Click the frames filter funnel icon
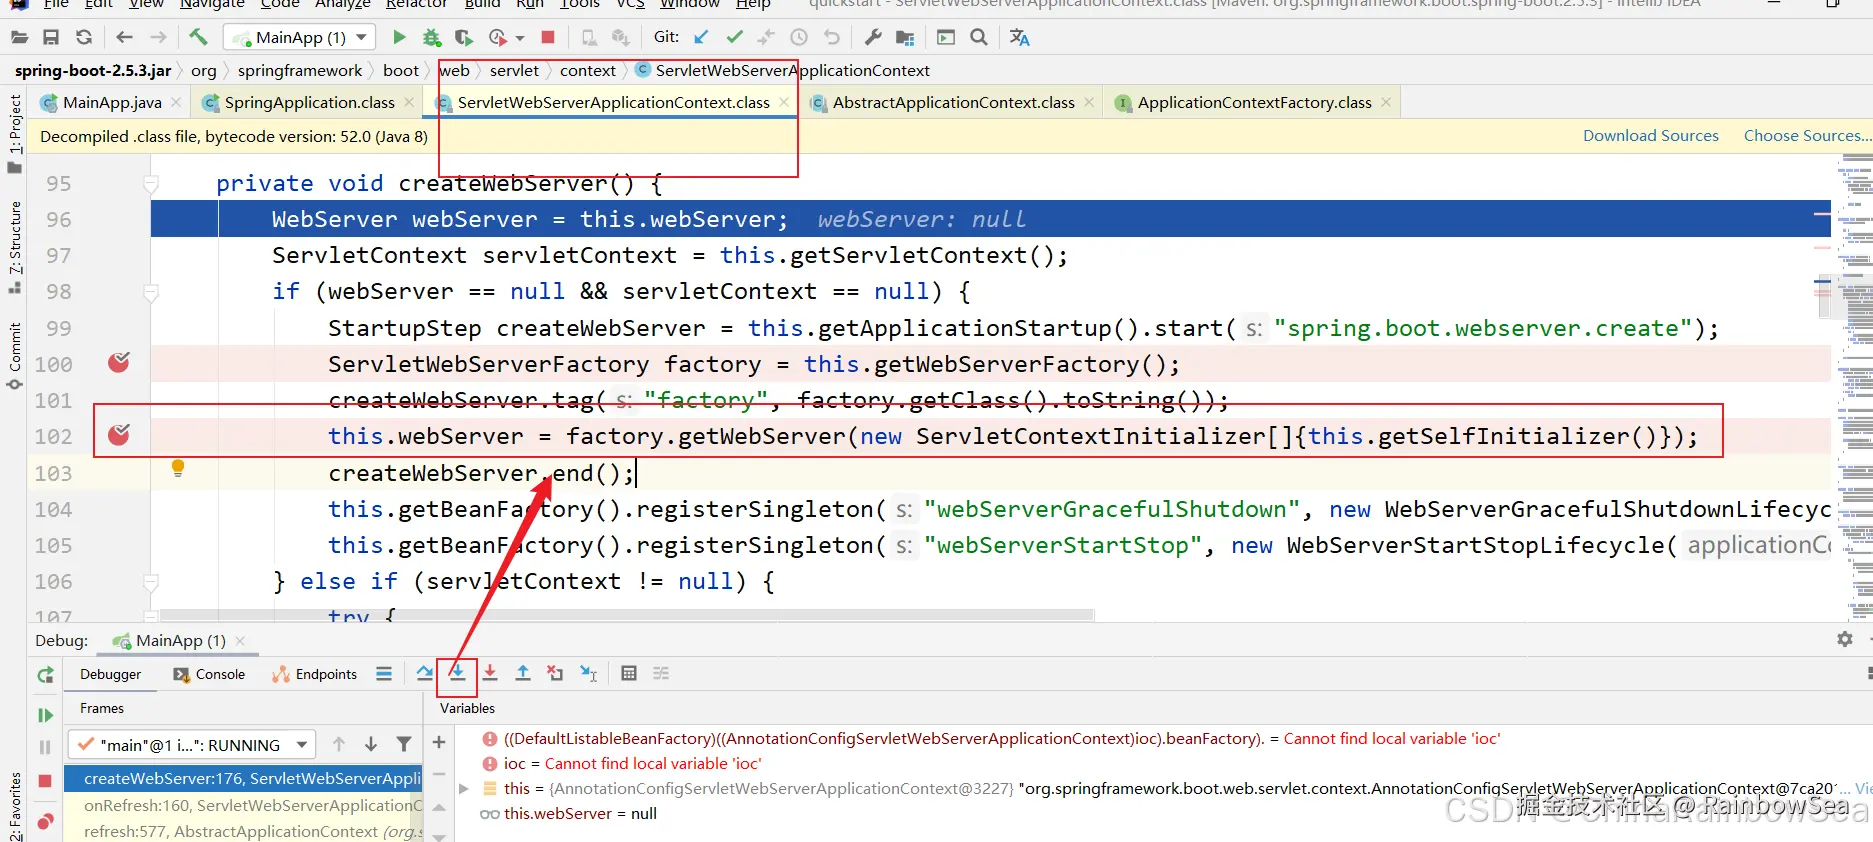 click(404, 744)
